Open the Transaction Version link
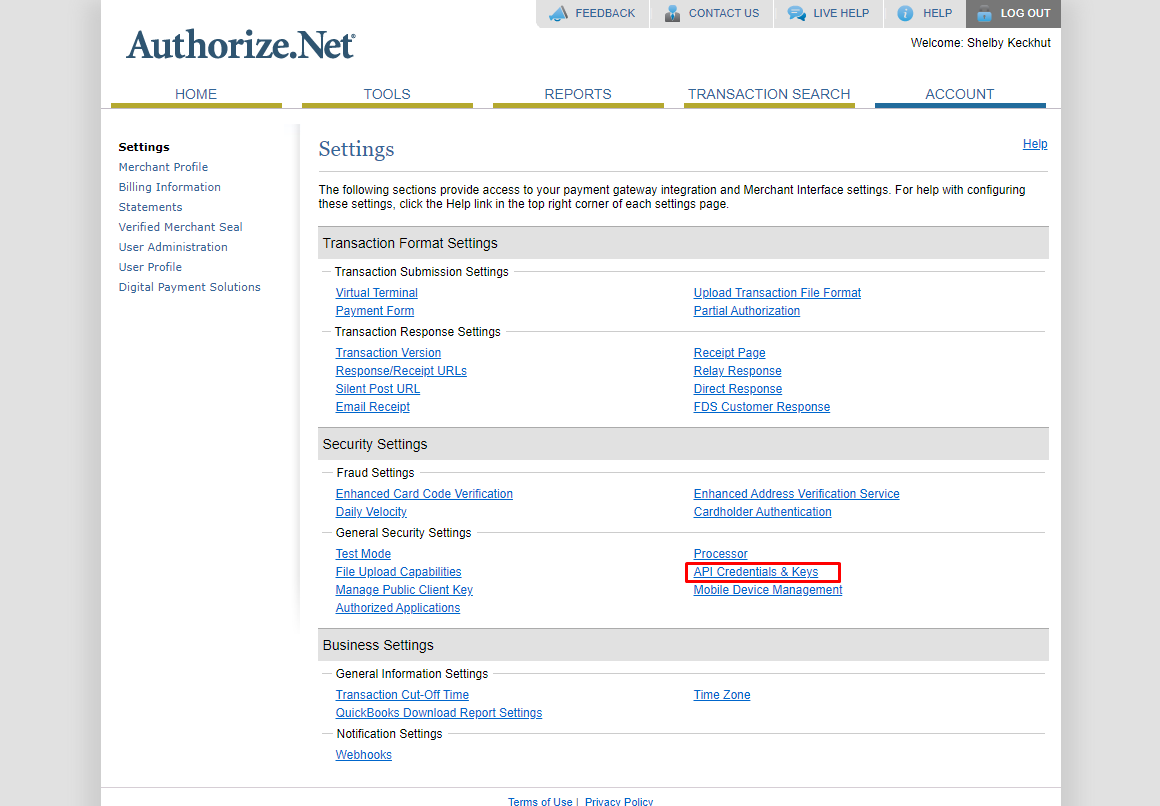Viewport: 1160px width, 806px height. coord(388,353)
